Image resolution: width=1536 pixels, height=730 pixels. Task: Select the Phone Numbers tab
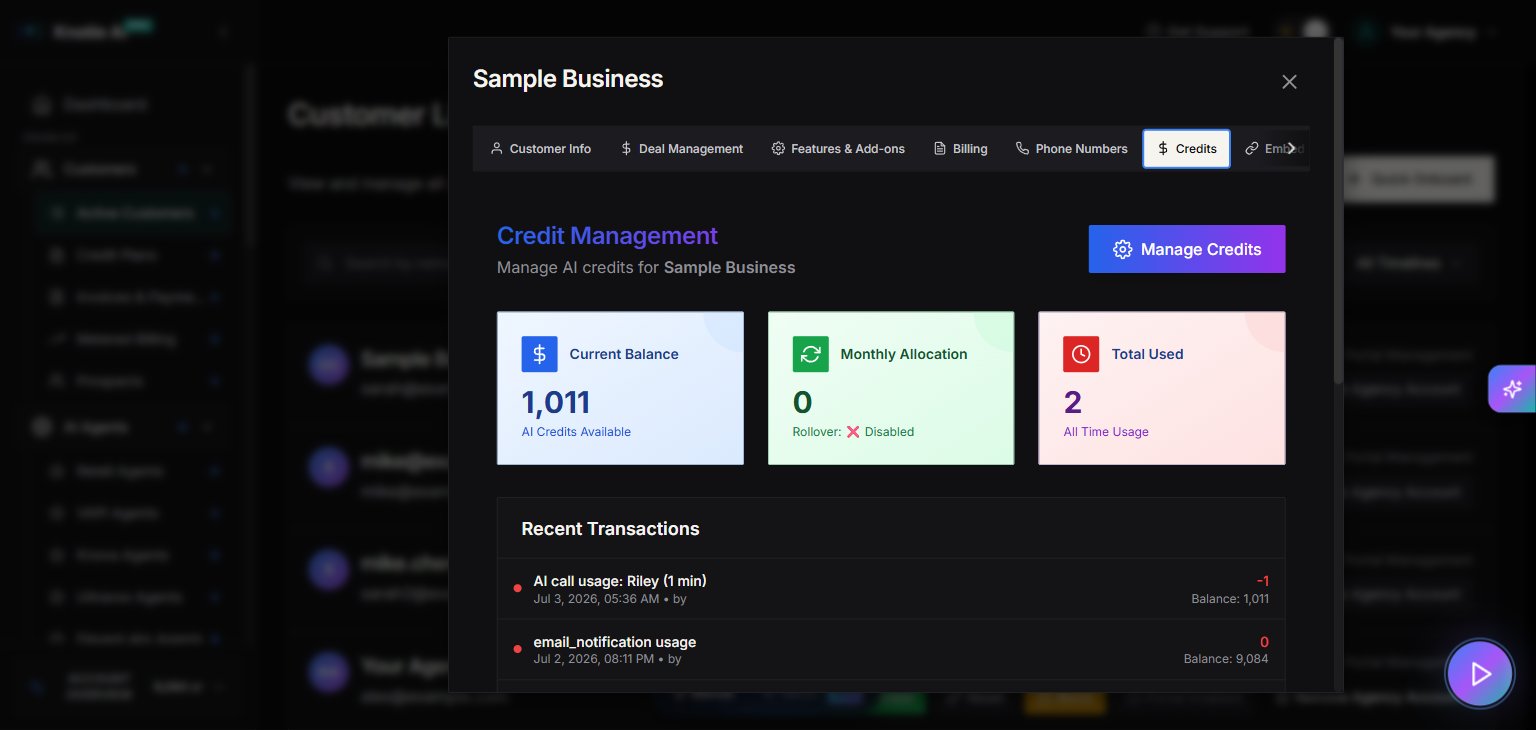pos(1071,149)
